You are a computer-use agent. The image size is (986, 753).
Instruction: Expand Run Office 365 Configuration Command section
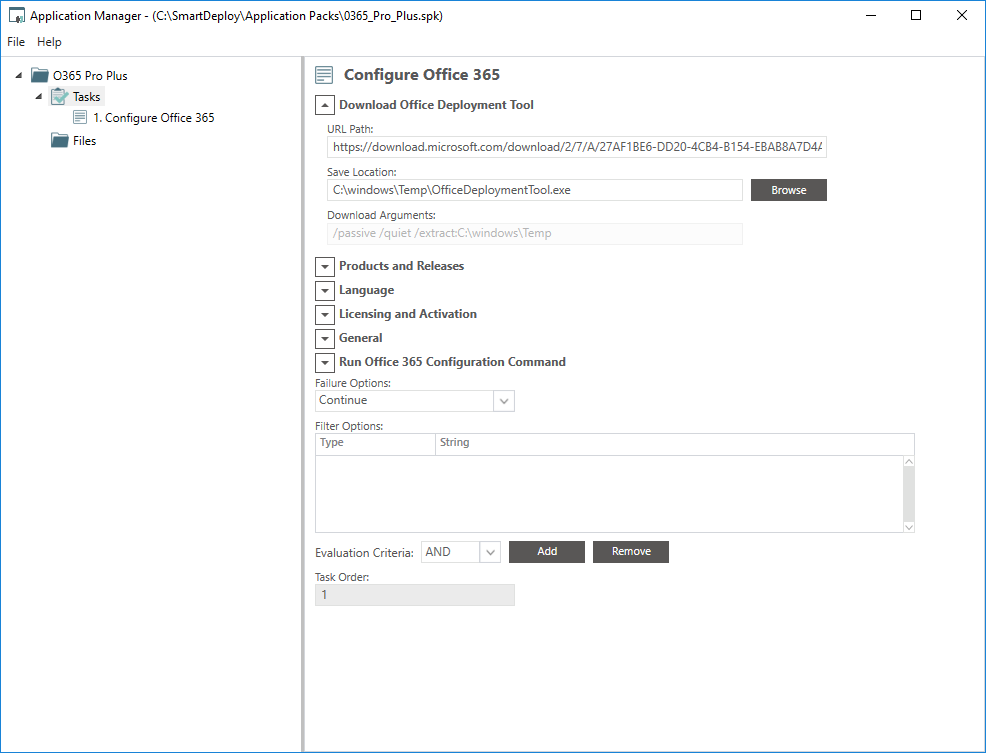pos(324,362)
